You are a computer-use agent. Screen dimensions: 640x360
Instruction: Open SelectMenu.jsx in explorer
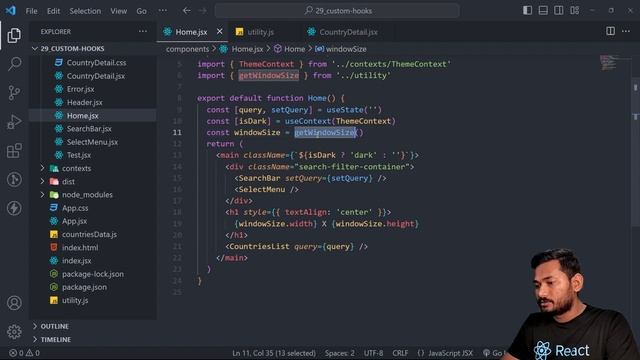[92, 142]
